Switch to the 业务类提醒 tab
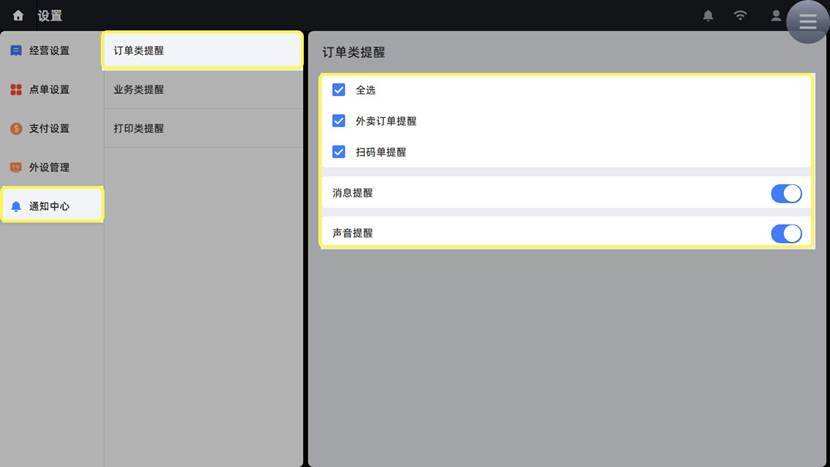The image size is (830, 467). 203,89
